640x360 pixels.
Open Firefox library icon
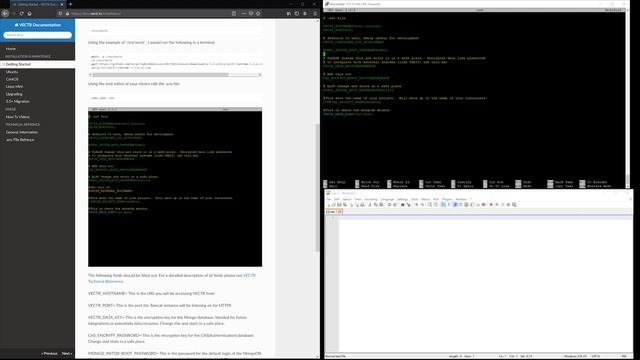[x=289, y=13]
